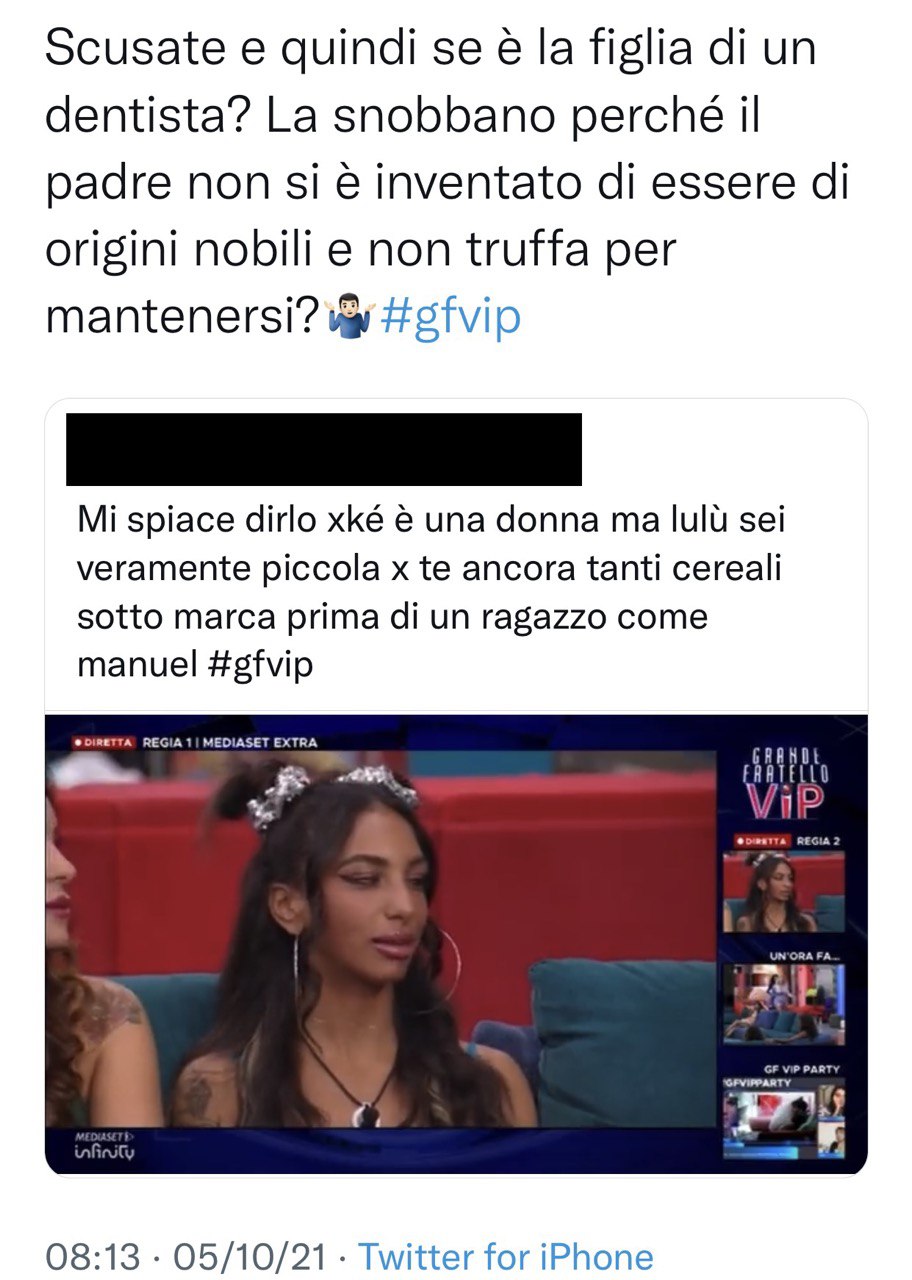This screenshot has height=1280, width=912.
Task: Select the REGIA 2 live feed thumbnail
Action: (x=784, y=892)
